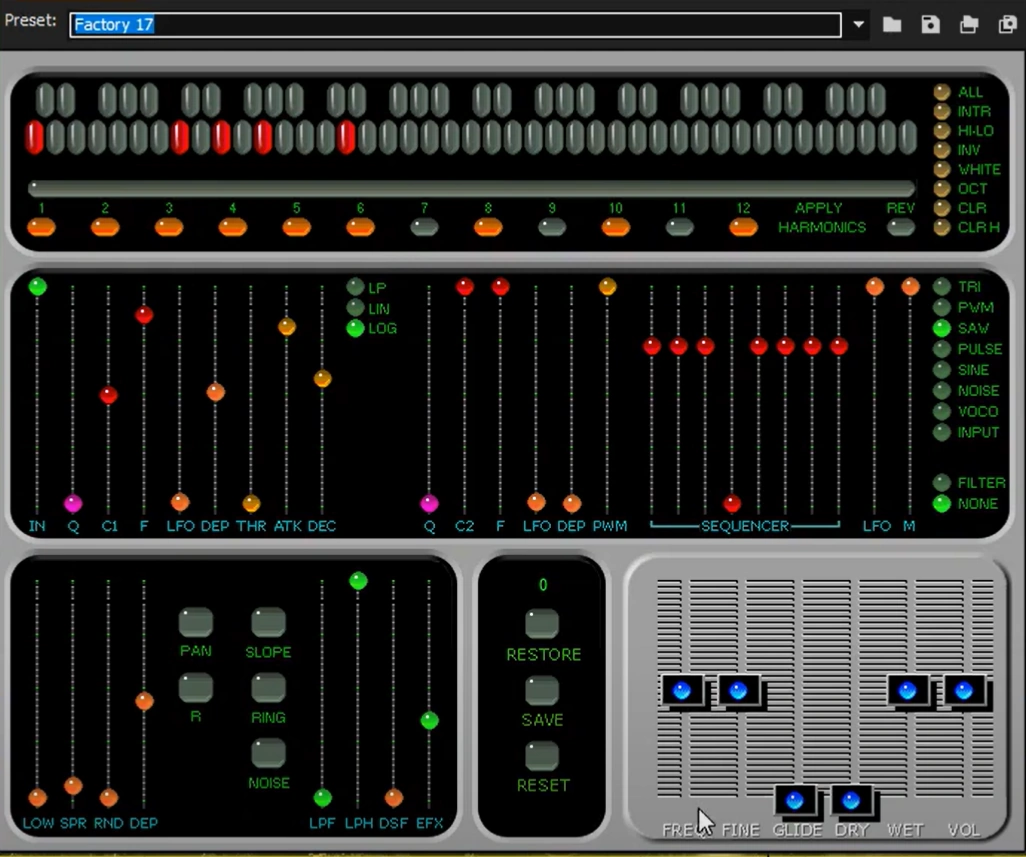
Task: Click the OCT LED button
Action: (x=942, y=189)
